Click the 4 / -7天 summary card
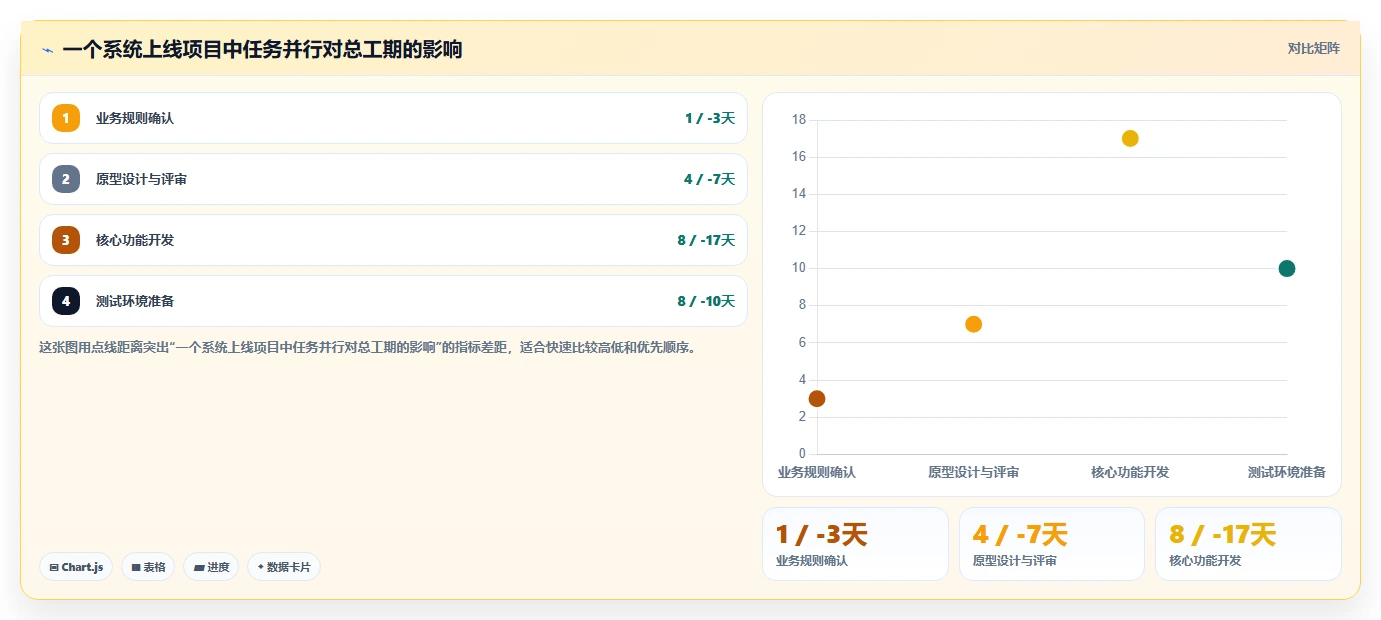 1052,544
